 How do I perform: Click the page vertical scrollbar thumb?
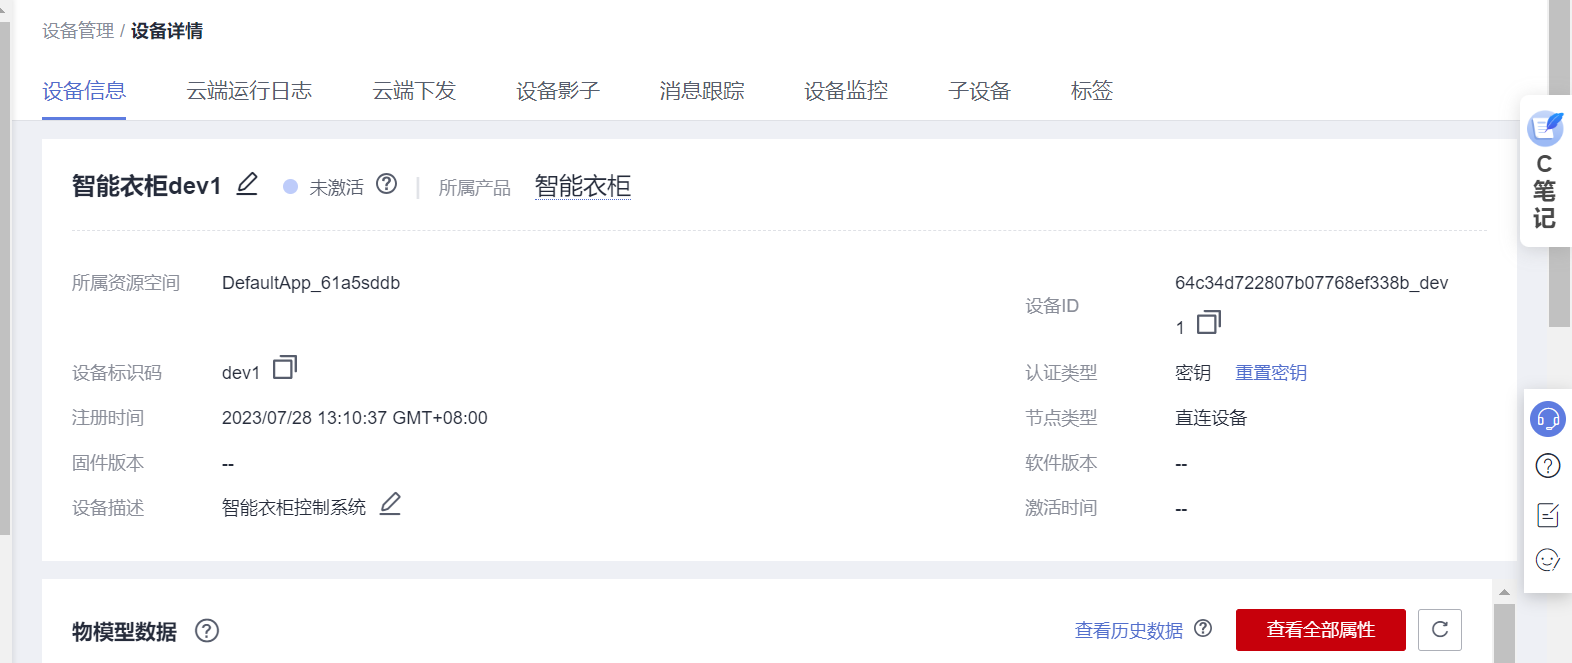coord(1559,163)
